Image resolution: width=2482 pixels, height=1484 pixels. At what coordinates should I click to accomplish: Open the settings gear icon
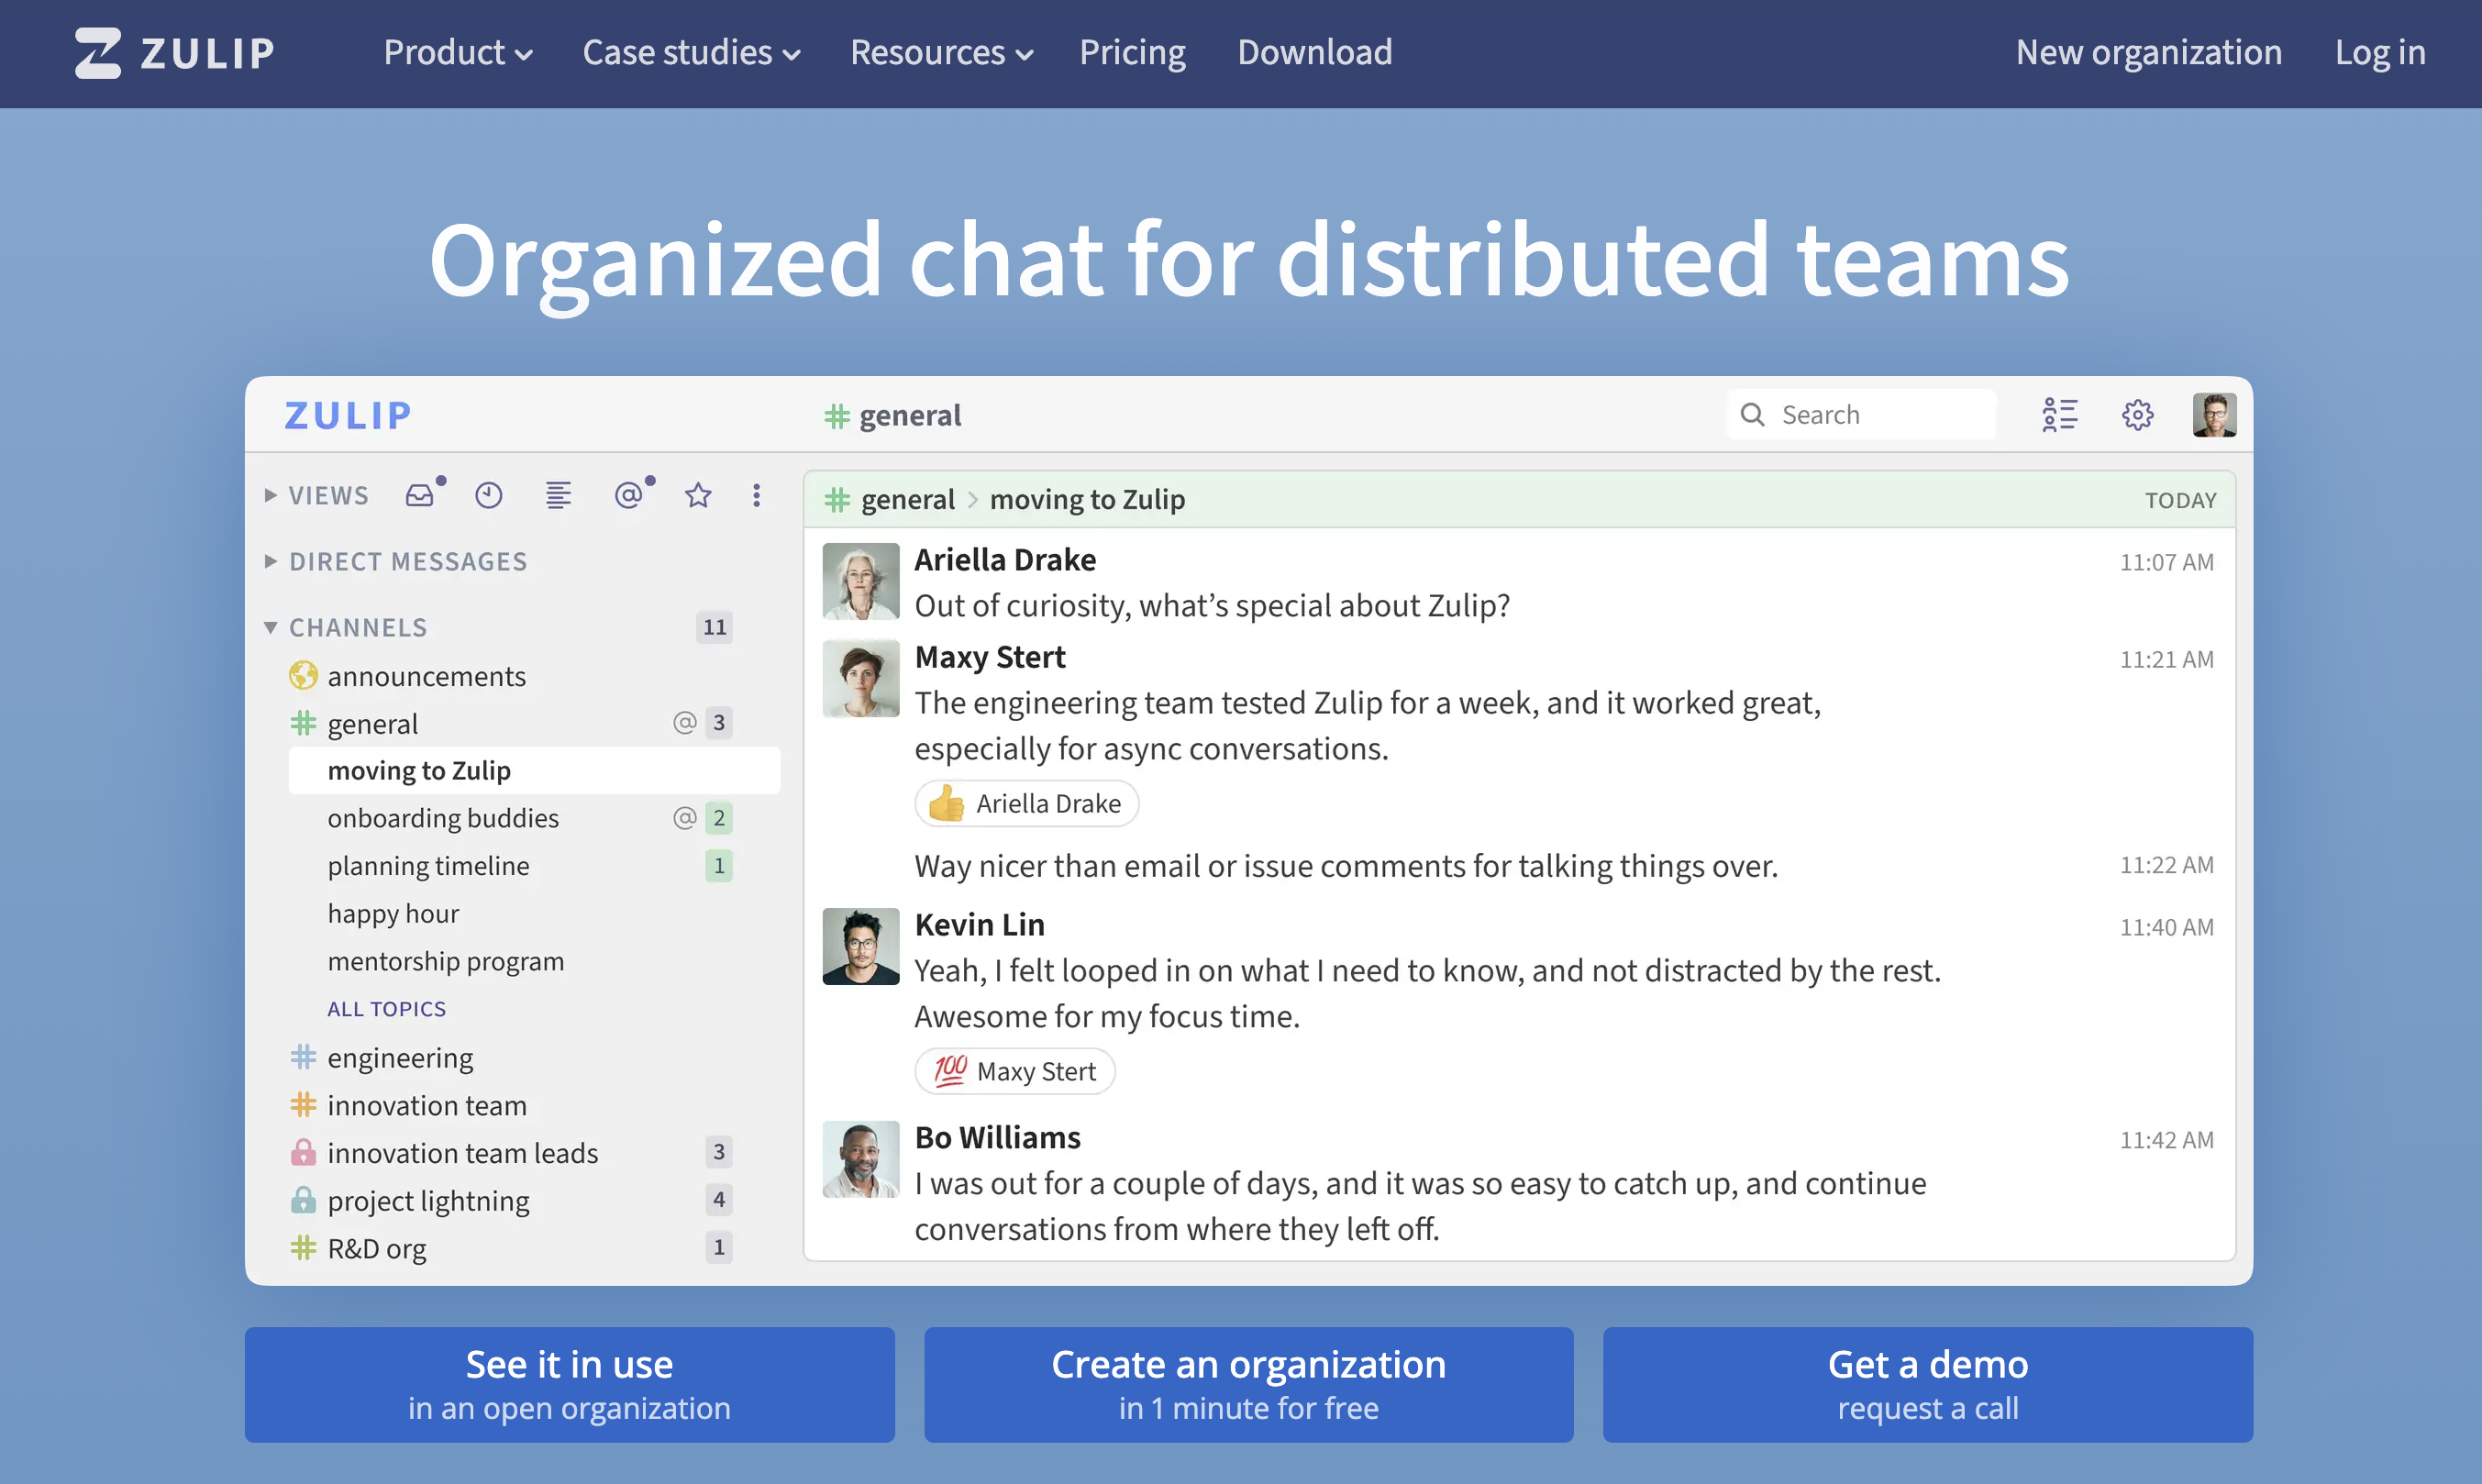point(2137,415)
